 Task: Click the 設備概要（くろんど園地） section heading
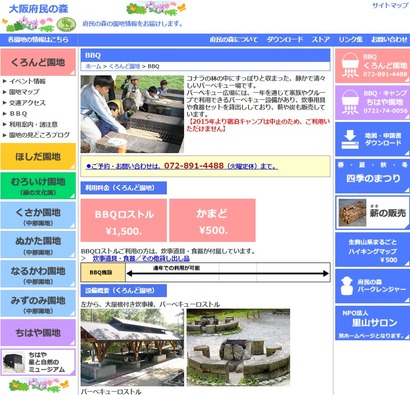coord(124,290)
